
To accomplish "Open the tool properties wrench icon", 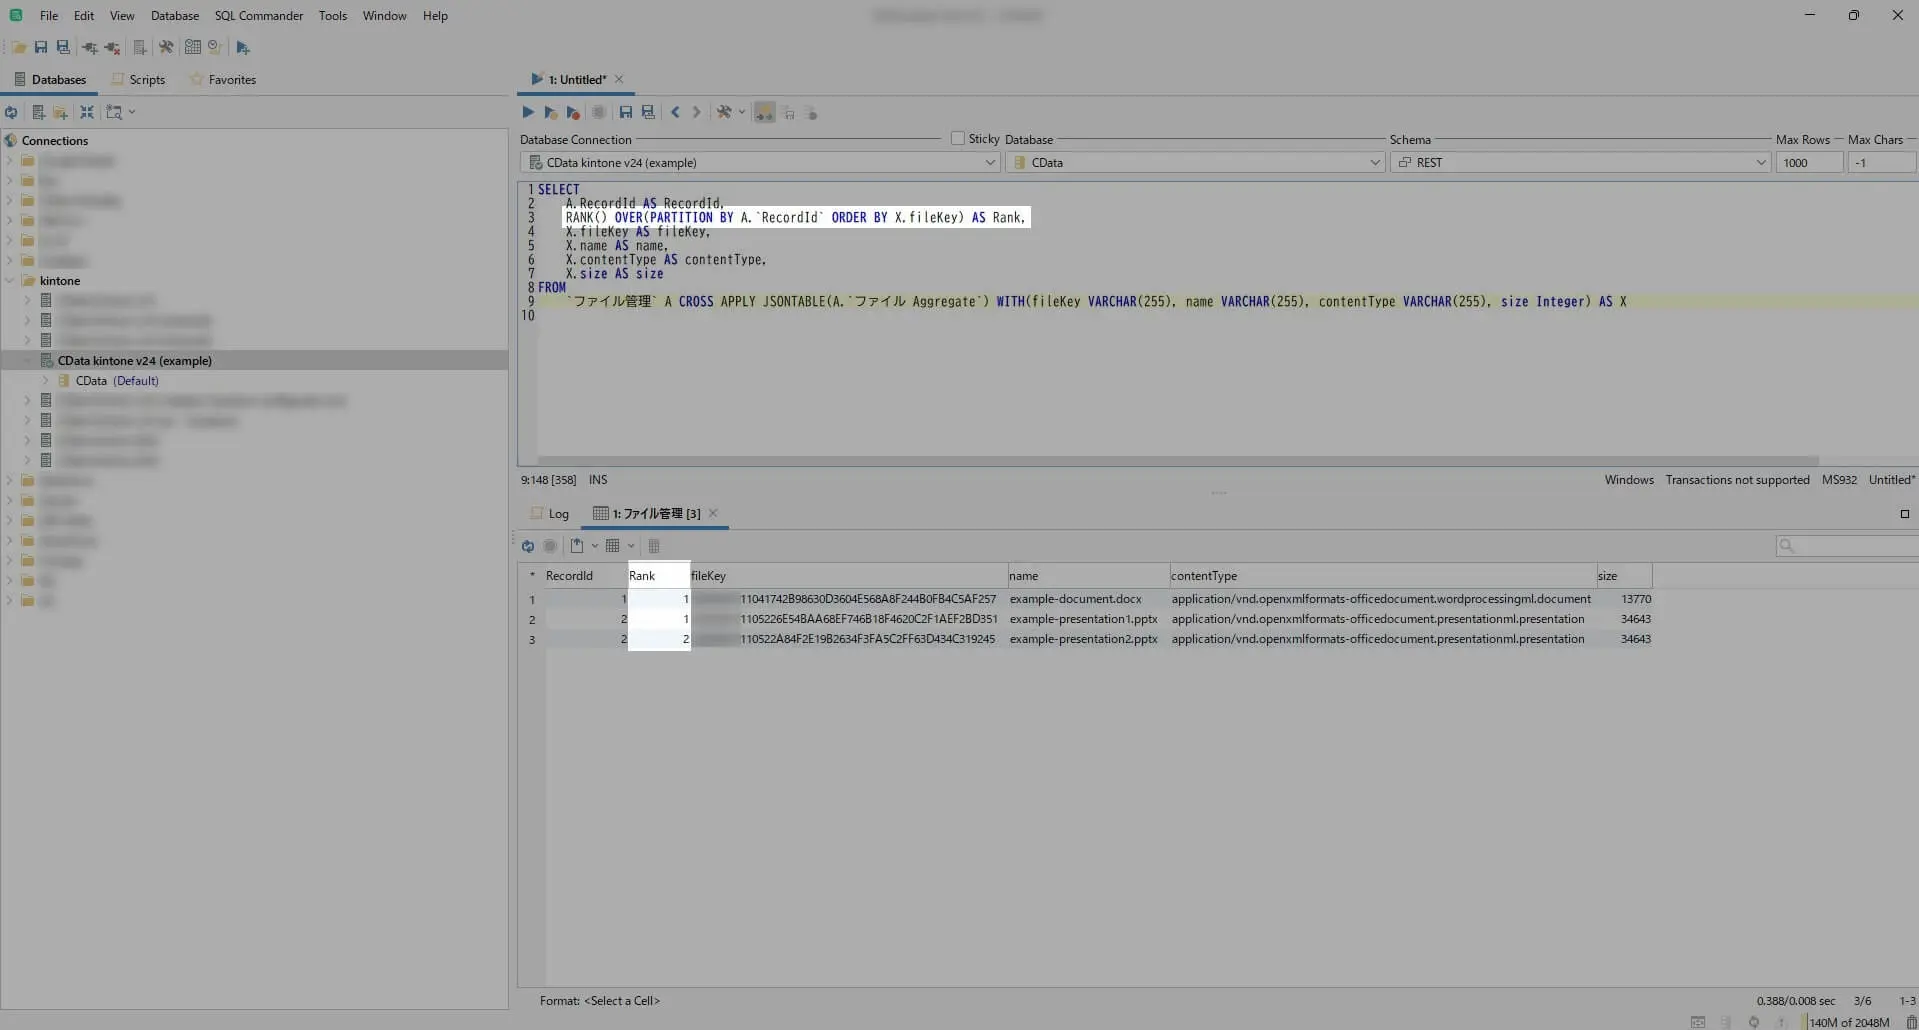I will [166, 48].
